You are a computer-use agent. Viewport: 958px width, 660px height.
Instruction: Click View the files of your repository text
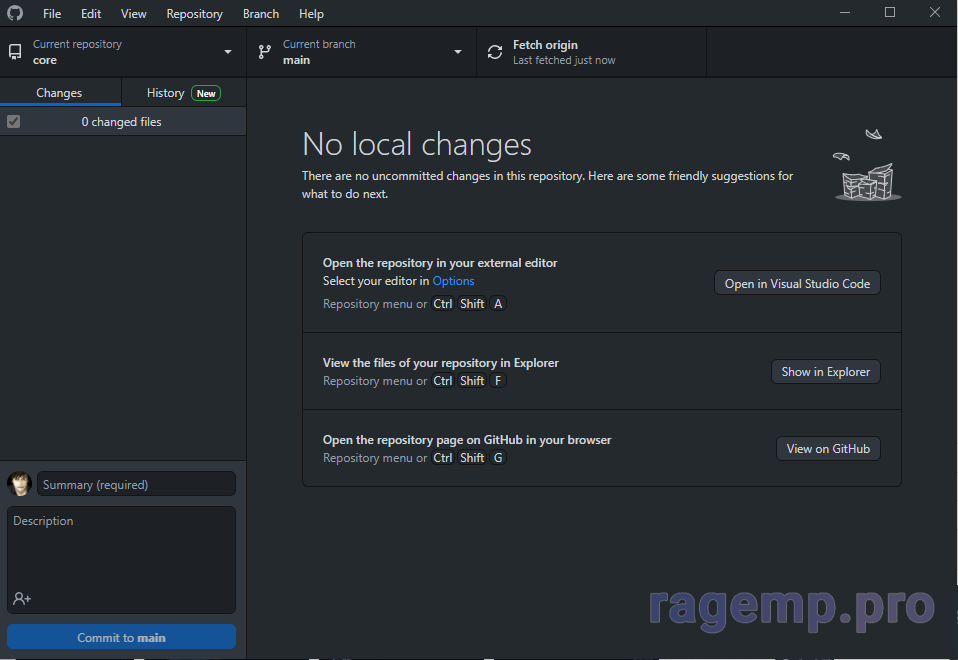pos(441,363)
